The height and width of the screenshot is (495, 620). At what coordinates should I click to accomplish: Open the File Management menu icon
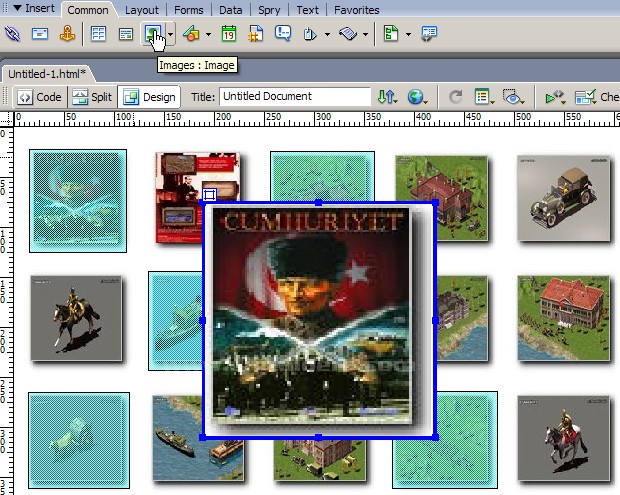387,97
